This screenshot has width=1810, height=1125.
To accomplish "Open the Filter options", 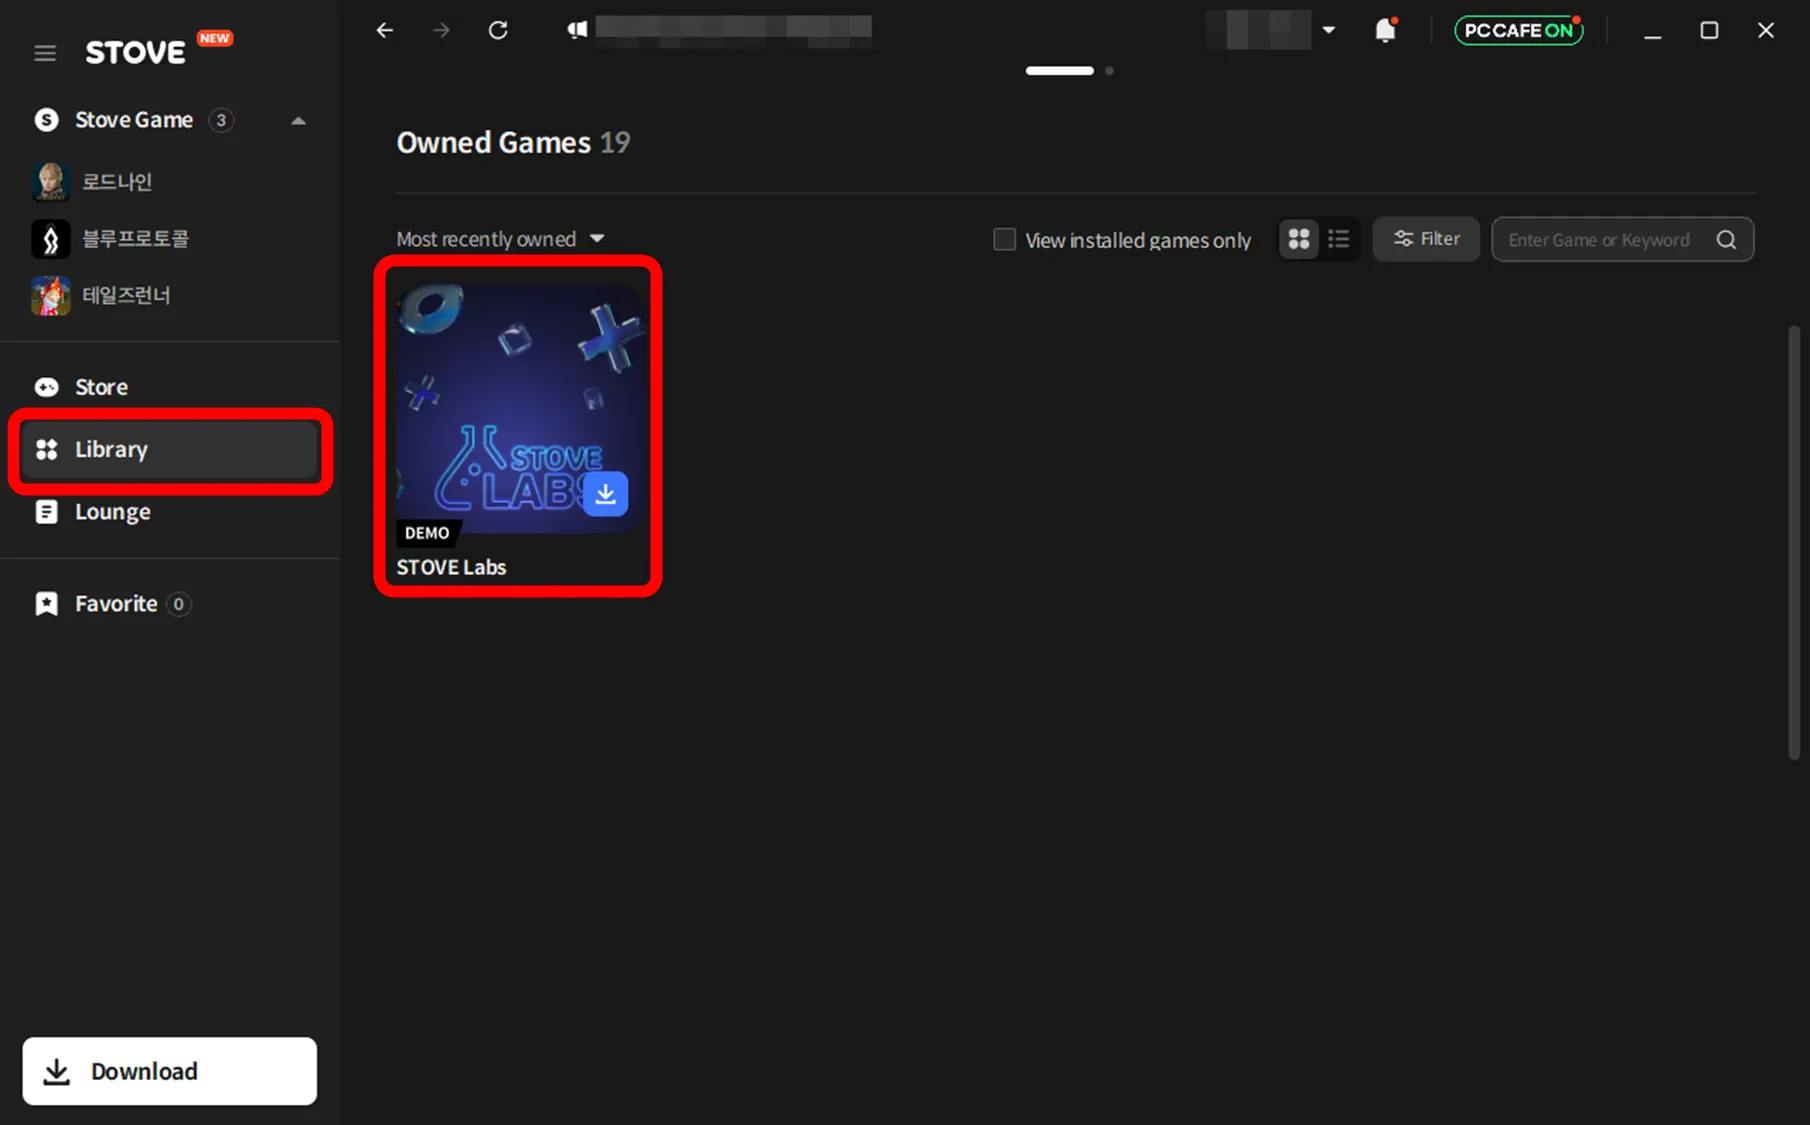I will pyautogui.click(x=1426, y=239).
